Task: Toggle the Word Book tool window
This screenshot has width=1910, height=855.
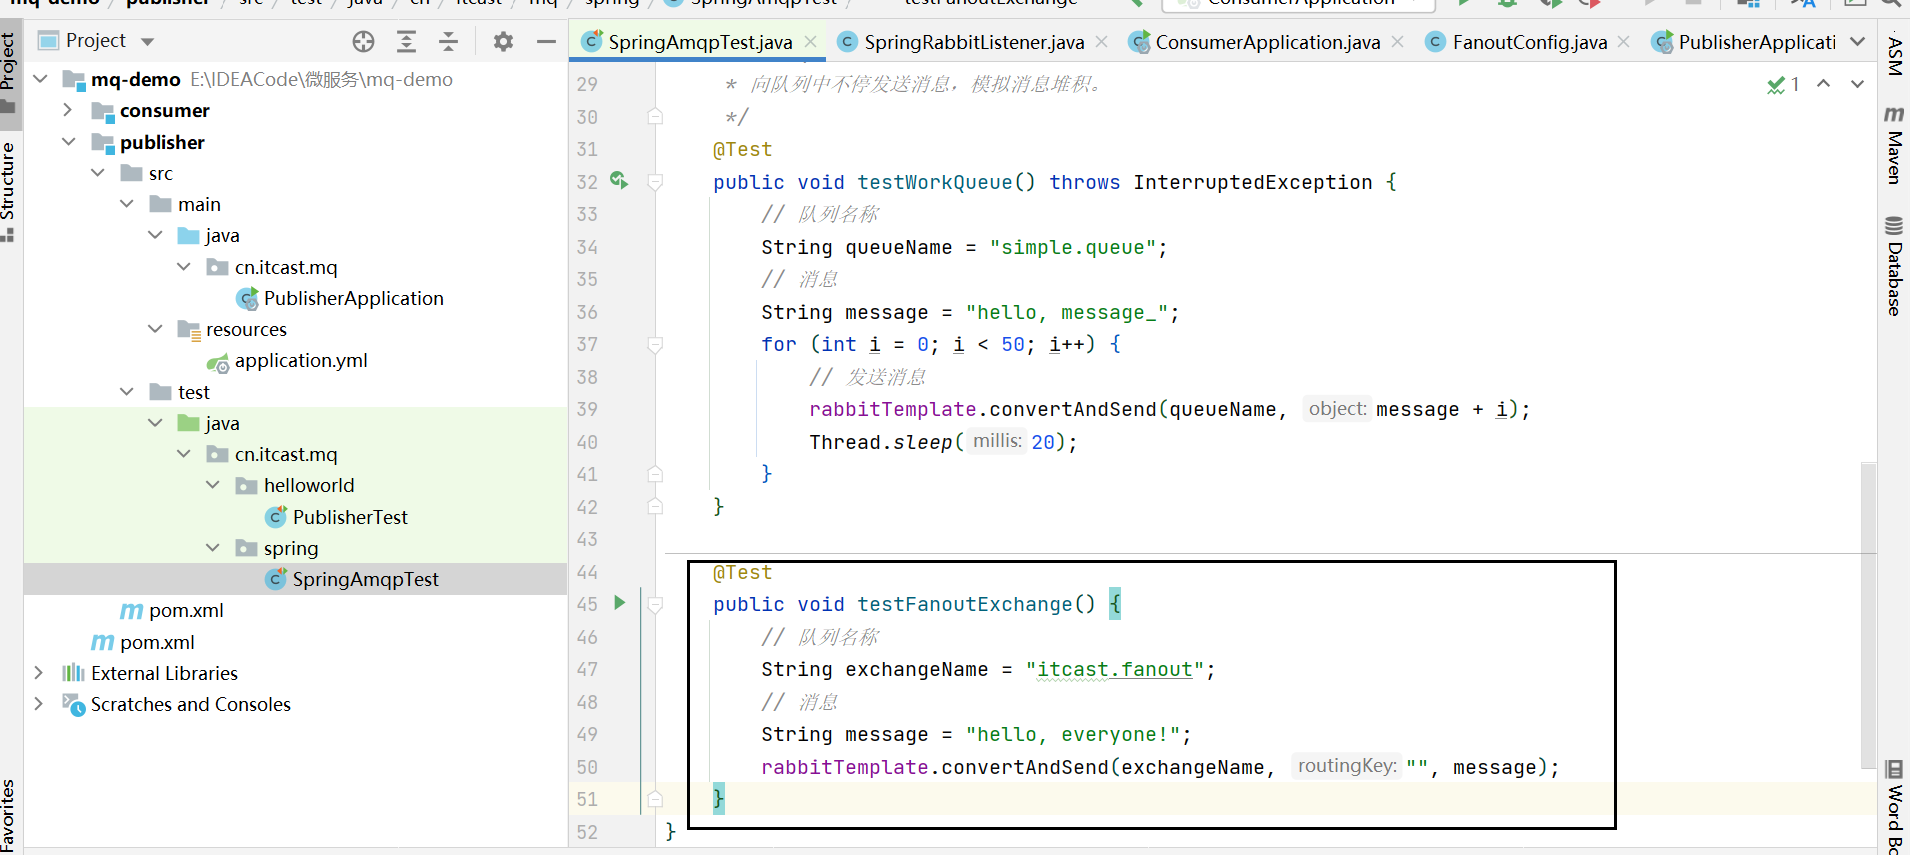Action: pyautogui.click(x=1895, y=807)
